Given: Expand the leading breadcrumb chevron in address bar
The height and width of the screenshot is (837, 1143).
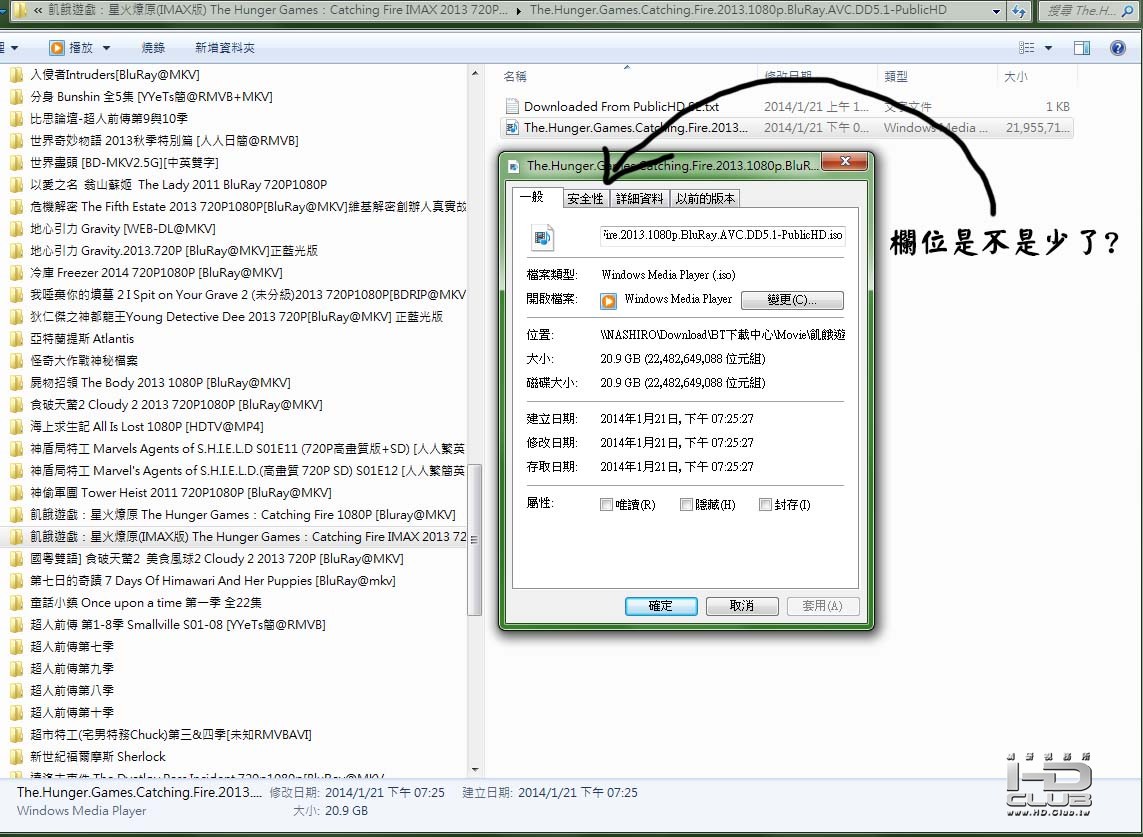Looking at the screenshot, I should point(38,11).
